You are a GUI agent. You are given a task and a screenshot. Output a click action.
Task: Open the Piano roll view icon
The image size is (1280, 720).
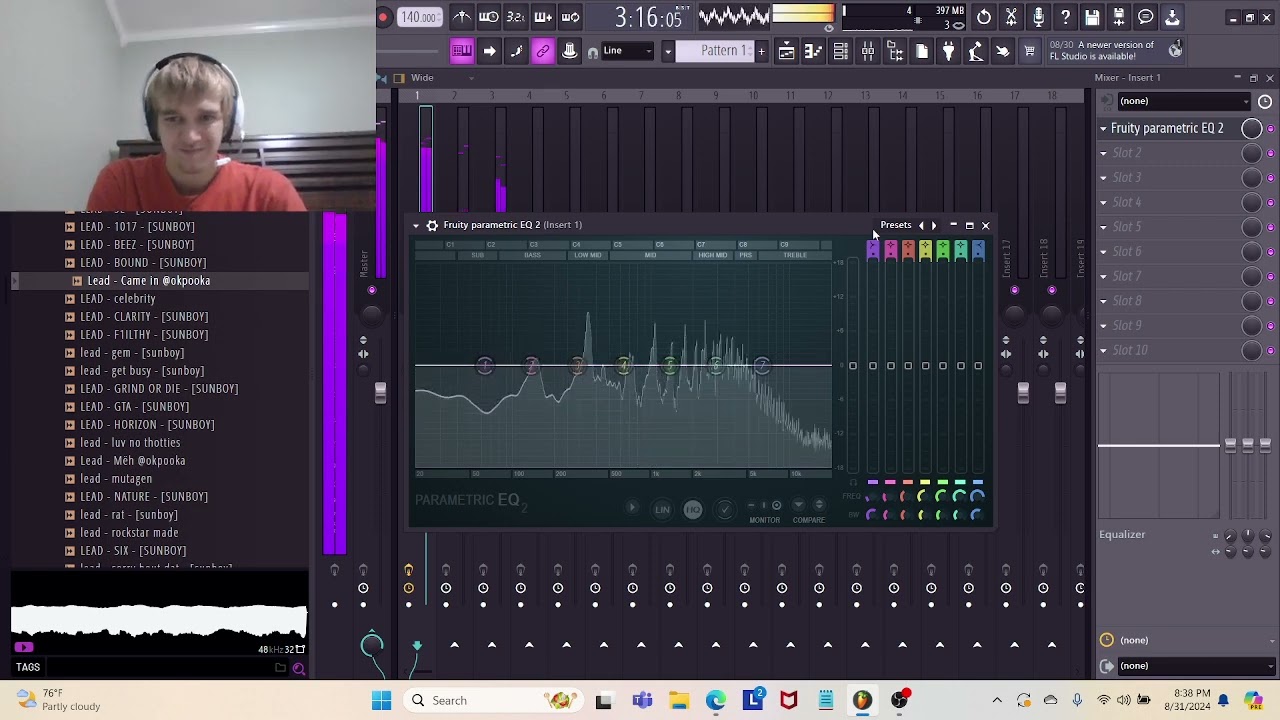tap(814, 51)
